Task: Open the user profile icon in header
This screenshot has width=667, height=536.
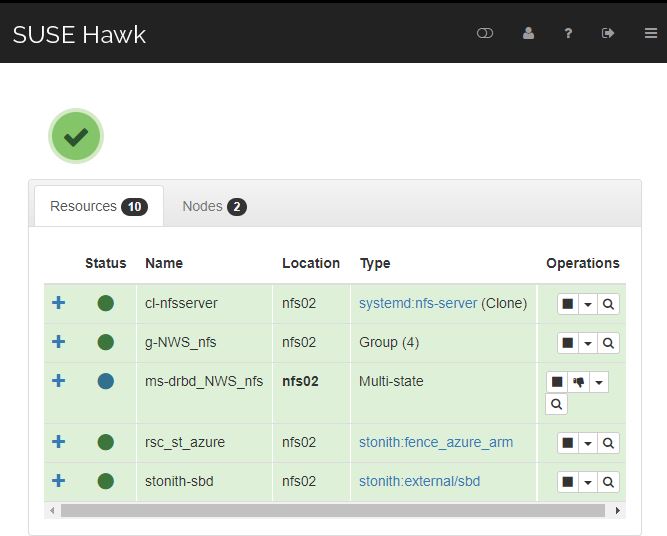Action: [x=528, y=33]
